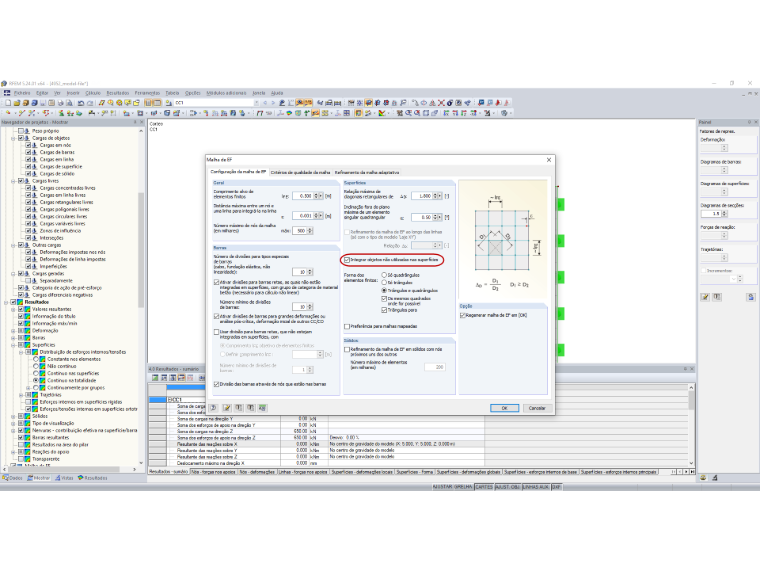Open the Mostrar navigator tab
The width and height of the screenshot is (760, 570).
(x=39, y=478)
